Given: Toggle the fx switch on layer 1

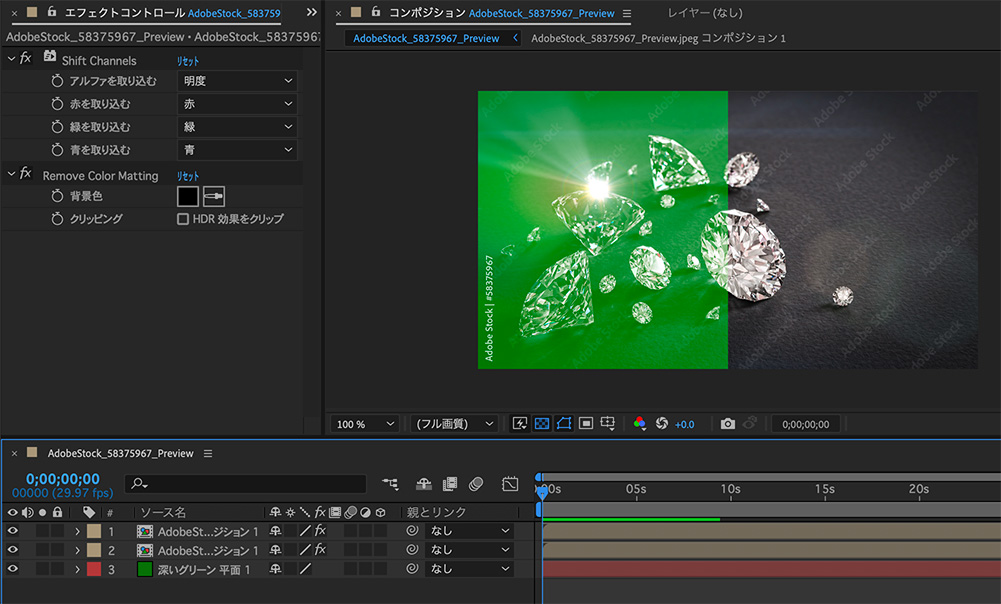Looking at the screenshot, I should (319, 530).
